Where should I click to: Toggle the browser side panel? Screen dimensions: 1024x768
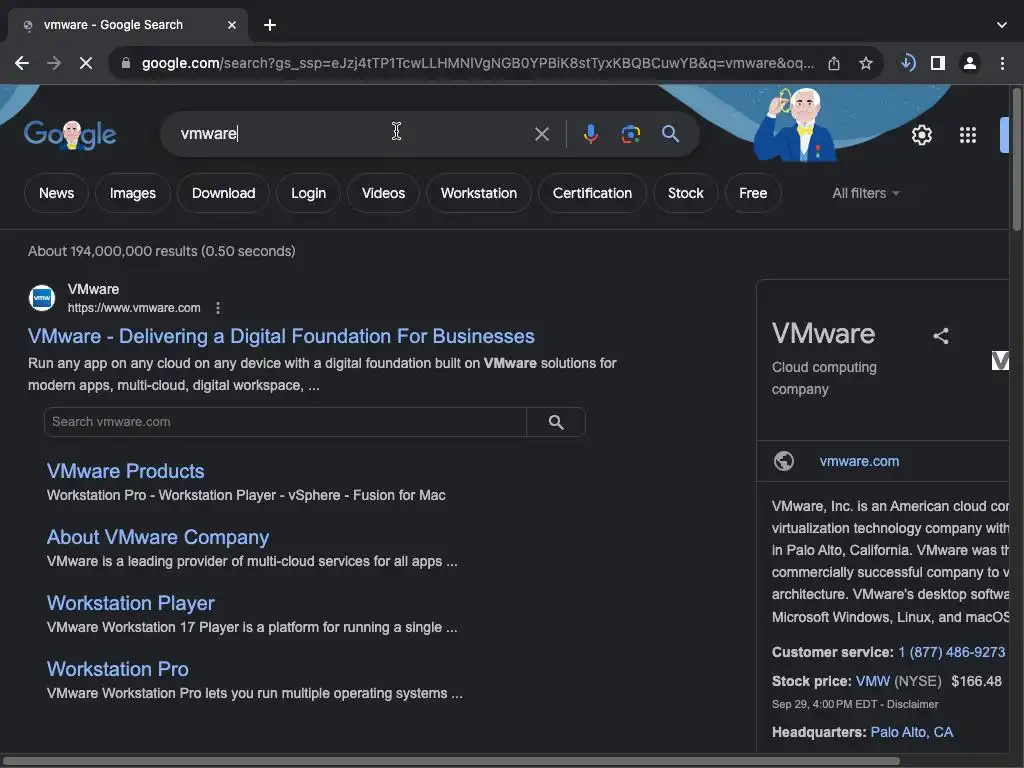pos(938,63)
